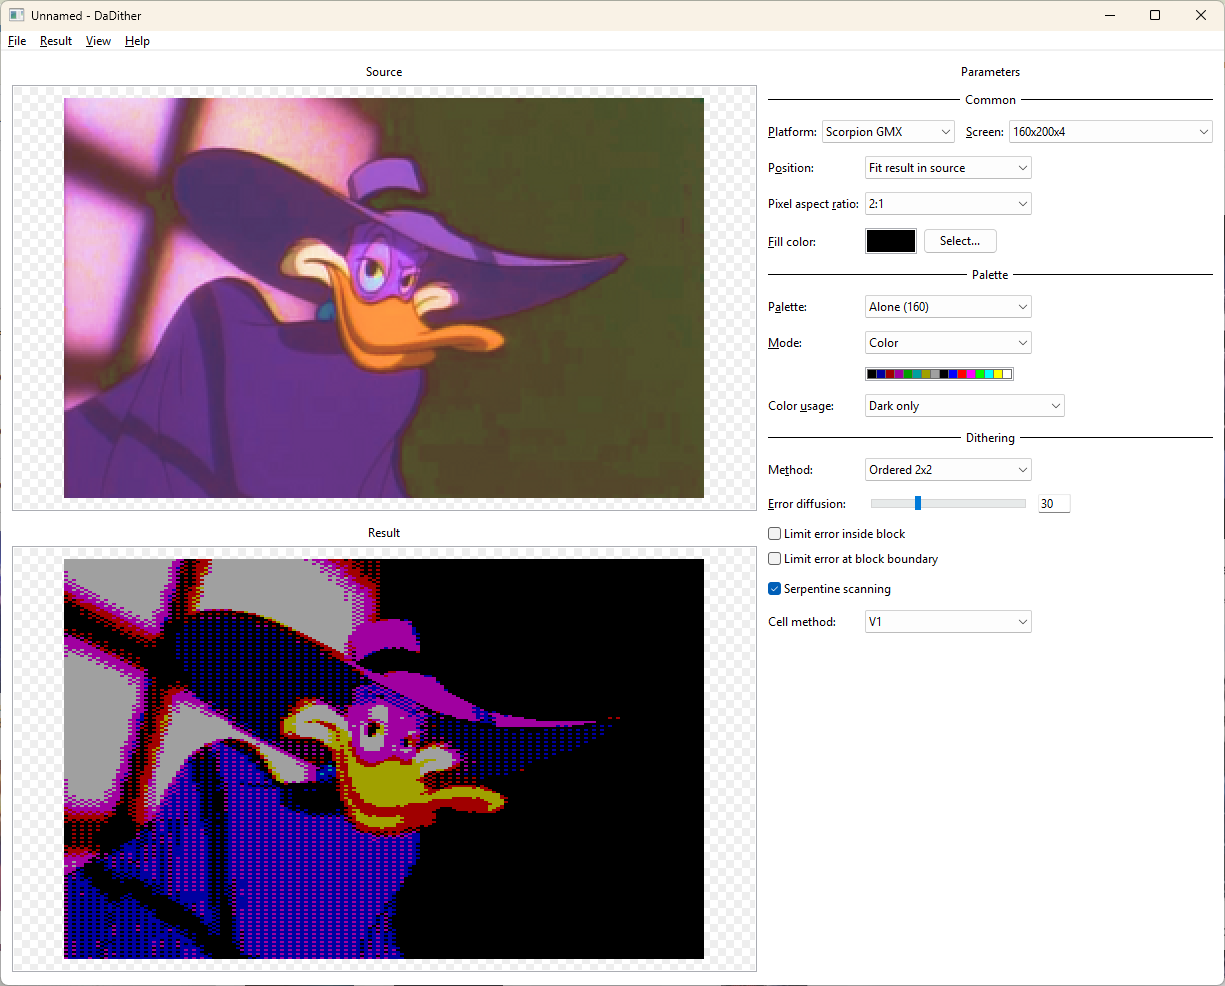Click the Error diffusion slider handle
This screenshot has height=986, width=1225.
click(918, 503)
